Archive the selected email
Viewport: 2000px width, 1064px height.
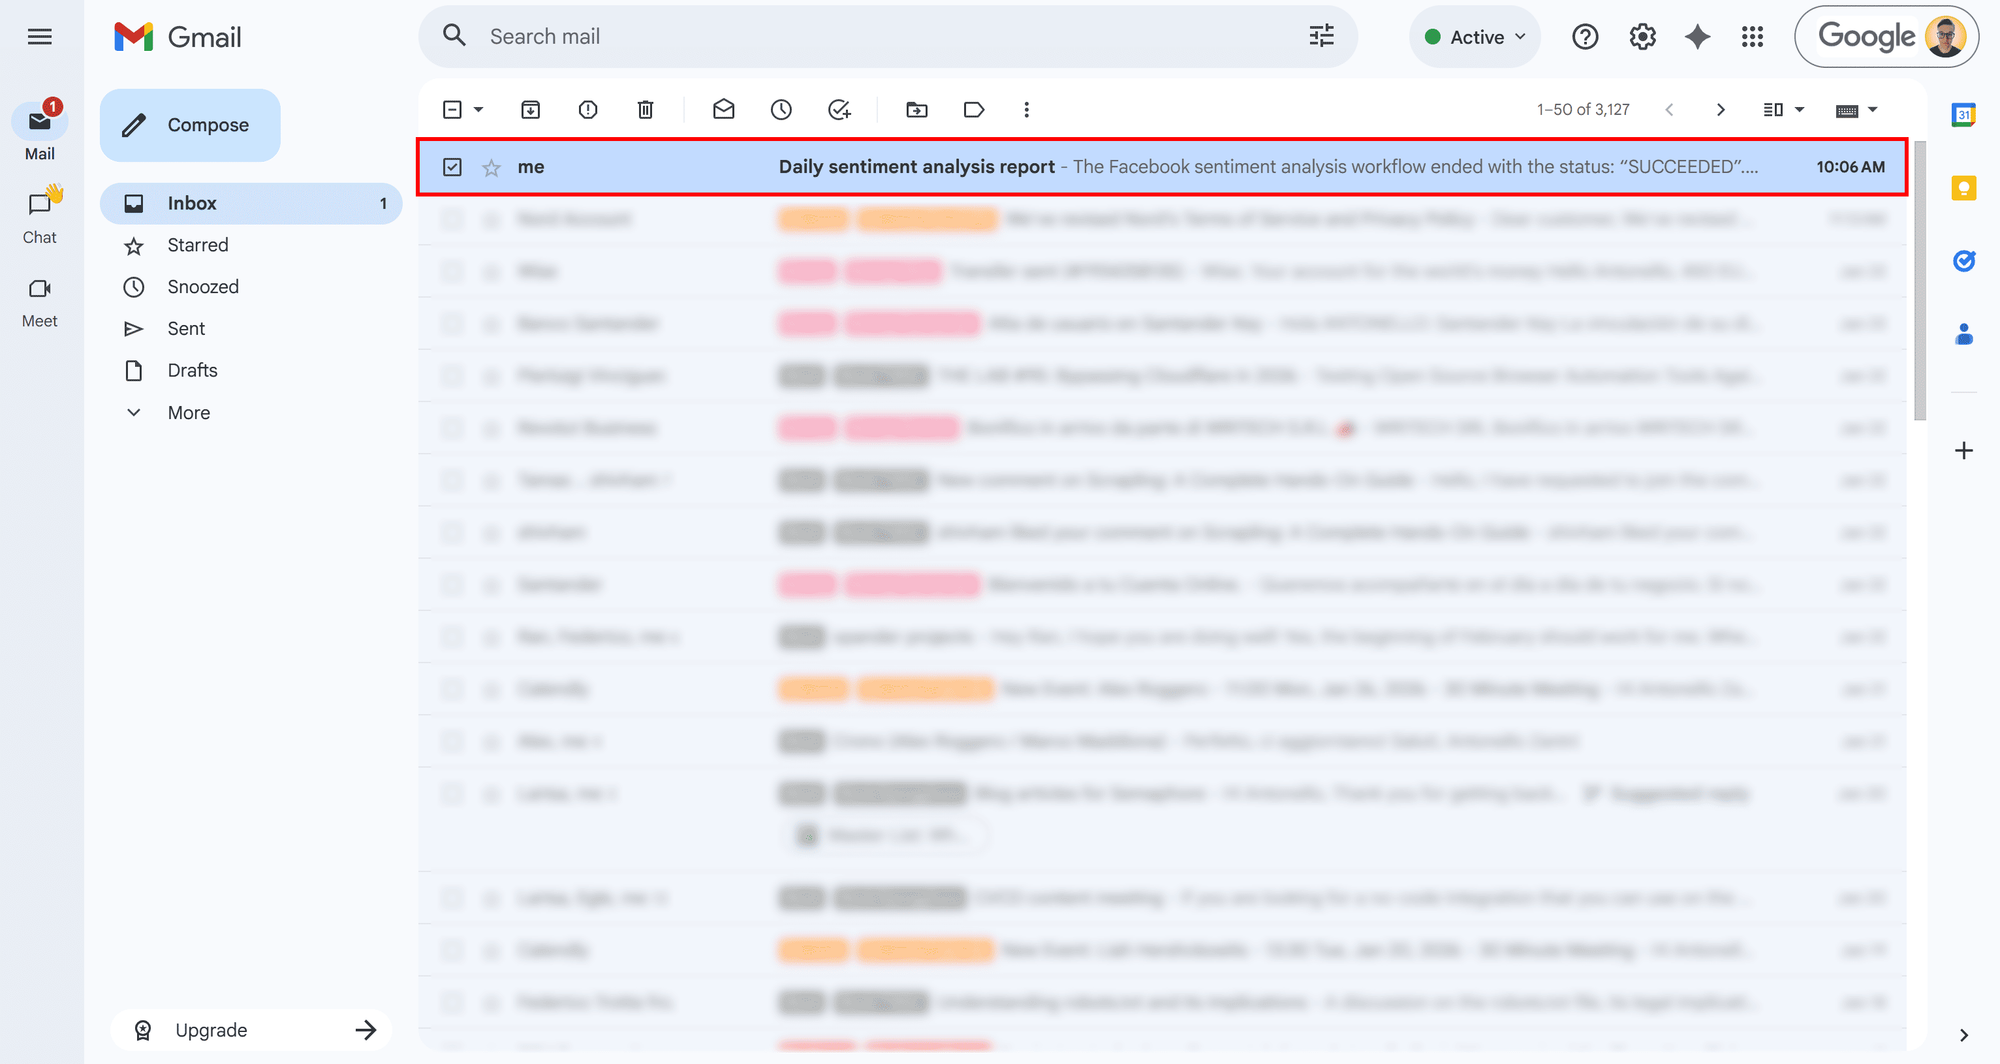pyautogui.click(x=531, y=109)
